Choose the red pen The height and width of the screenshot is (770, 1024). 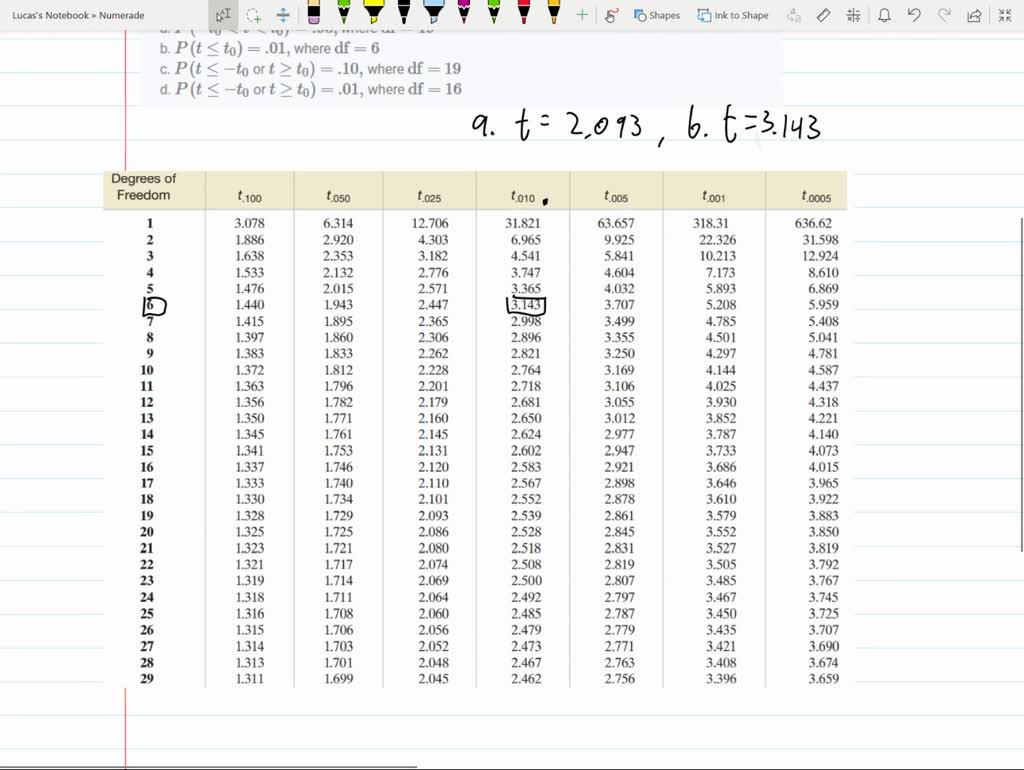[523, 13]
